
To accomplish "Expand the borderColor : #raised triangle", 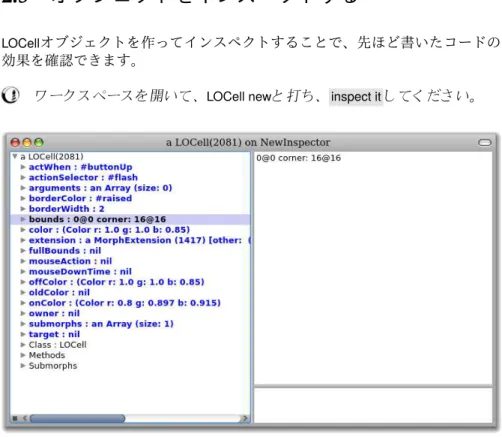I will (x=23, y=198).
